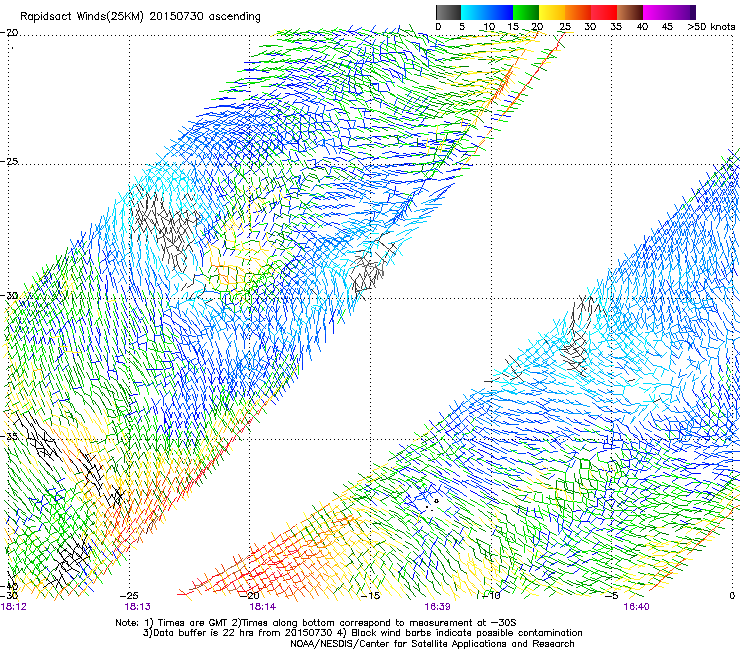Screen dimensions: 740x650
Task: Click the '>50 knots' legend label
Action: pos(711,26)
